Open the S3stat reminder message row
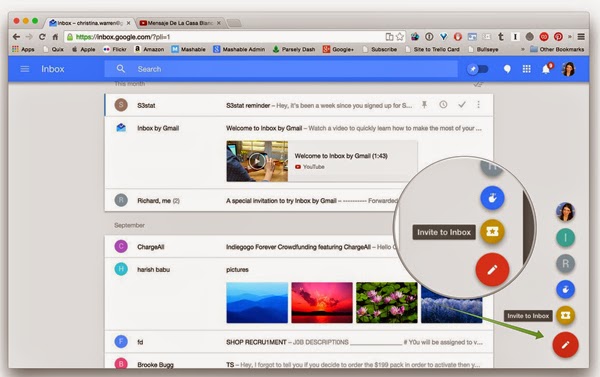The width and height of the screenshot is (600, 377). tap(299, 105)
